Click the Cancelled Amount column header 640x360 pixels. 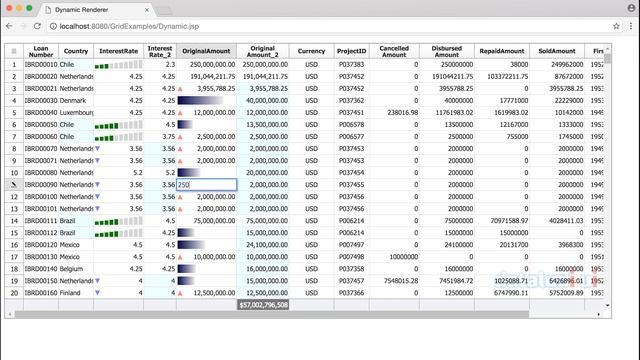point(394,51)
